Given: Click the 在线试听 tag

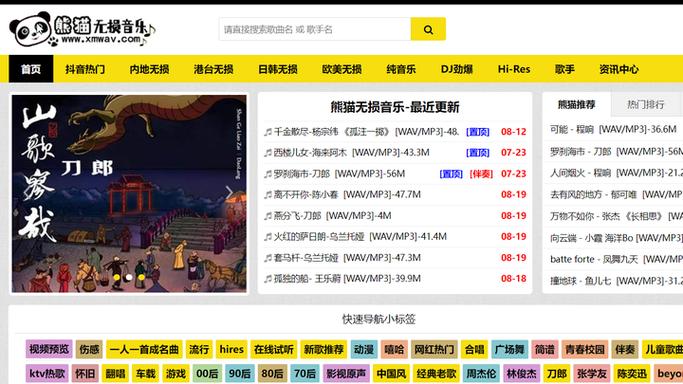Looking at the screenshot, I should [274, 349].
